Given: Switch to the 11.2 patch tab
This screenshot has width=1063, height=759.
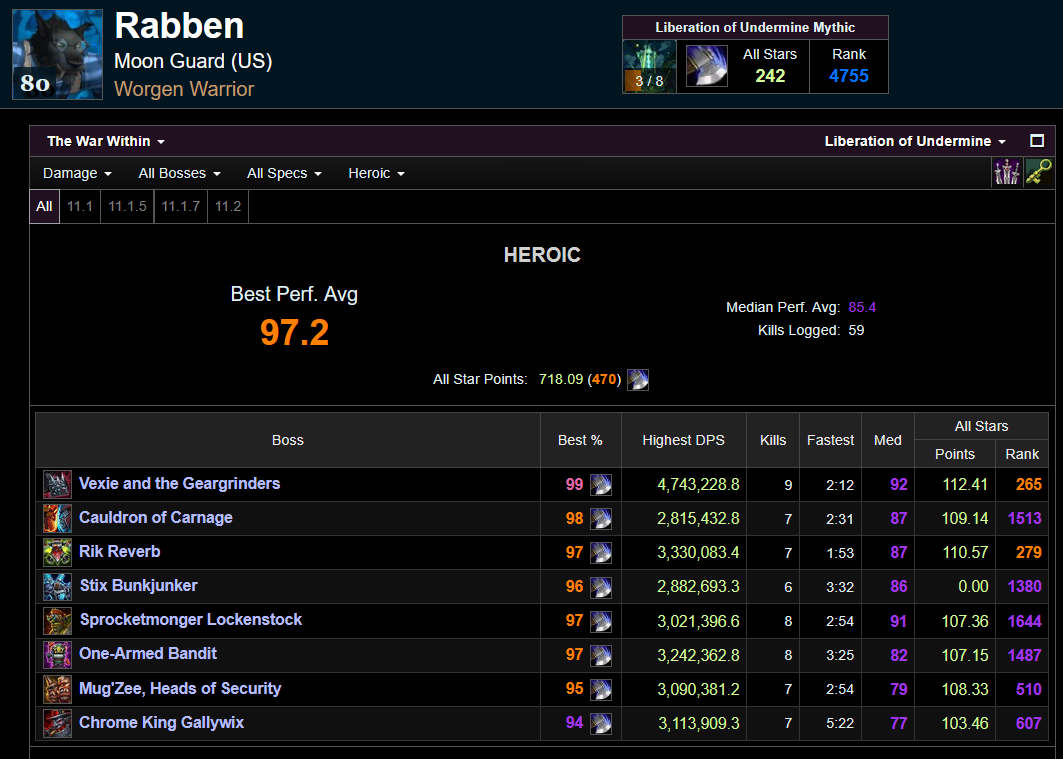Looking at the screenshot, I should 228,206.
